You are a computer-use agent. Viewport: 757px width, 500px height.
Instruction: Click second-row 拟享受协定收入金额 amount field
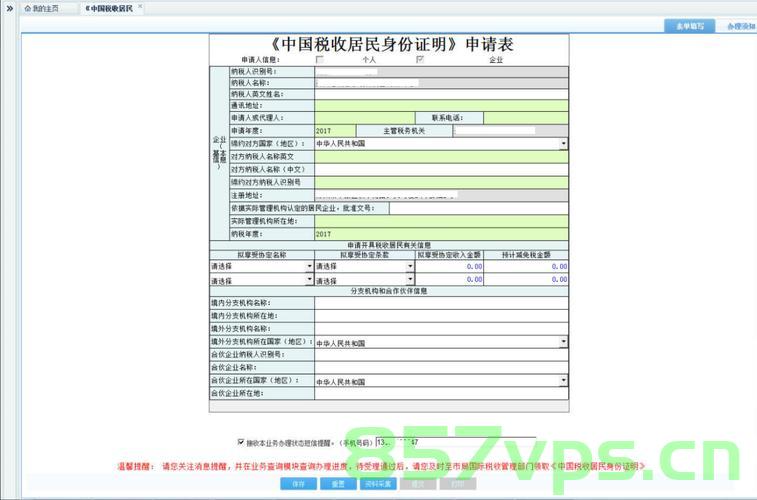tap(449, 279)
